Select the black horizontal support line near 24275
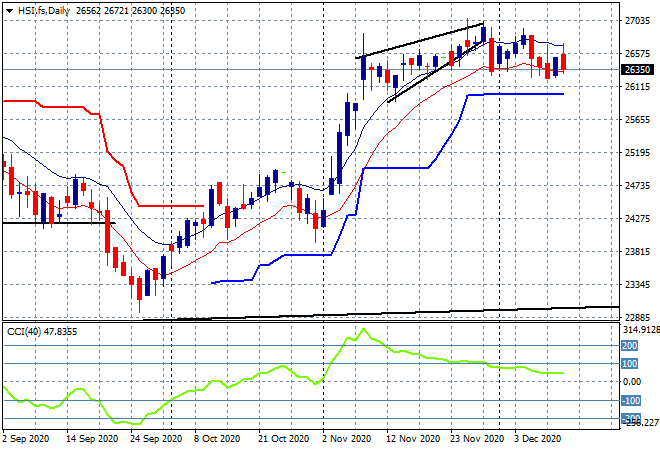Viewport: 660px width, 450px height. click(x=59, y=223)
